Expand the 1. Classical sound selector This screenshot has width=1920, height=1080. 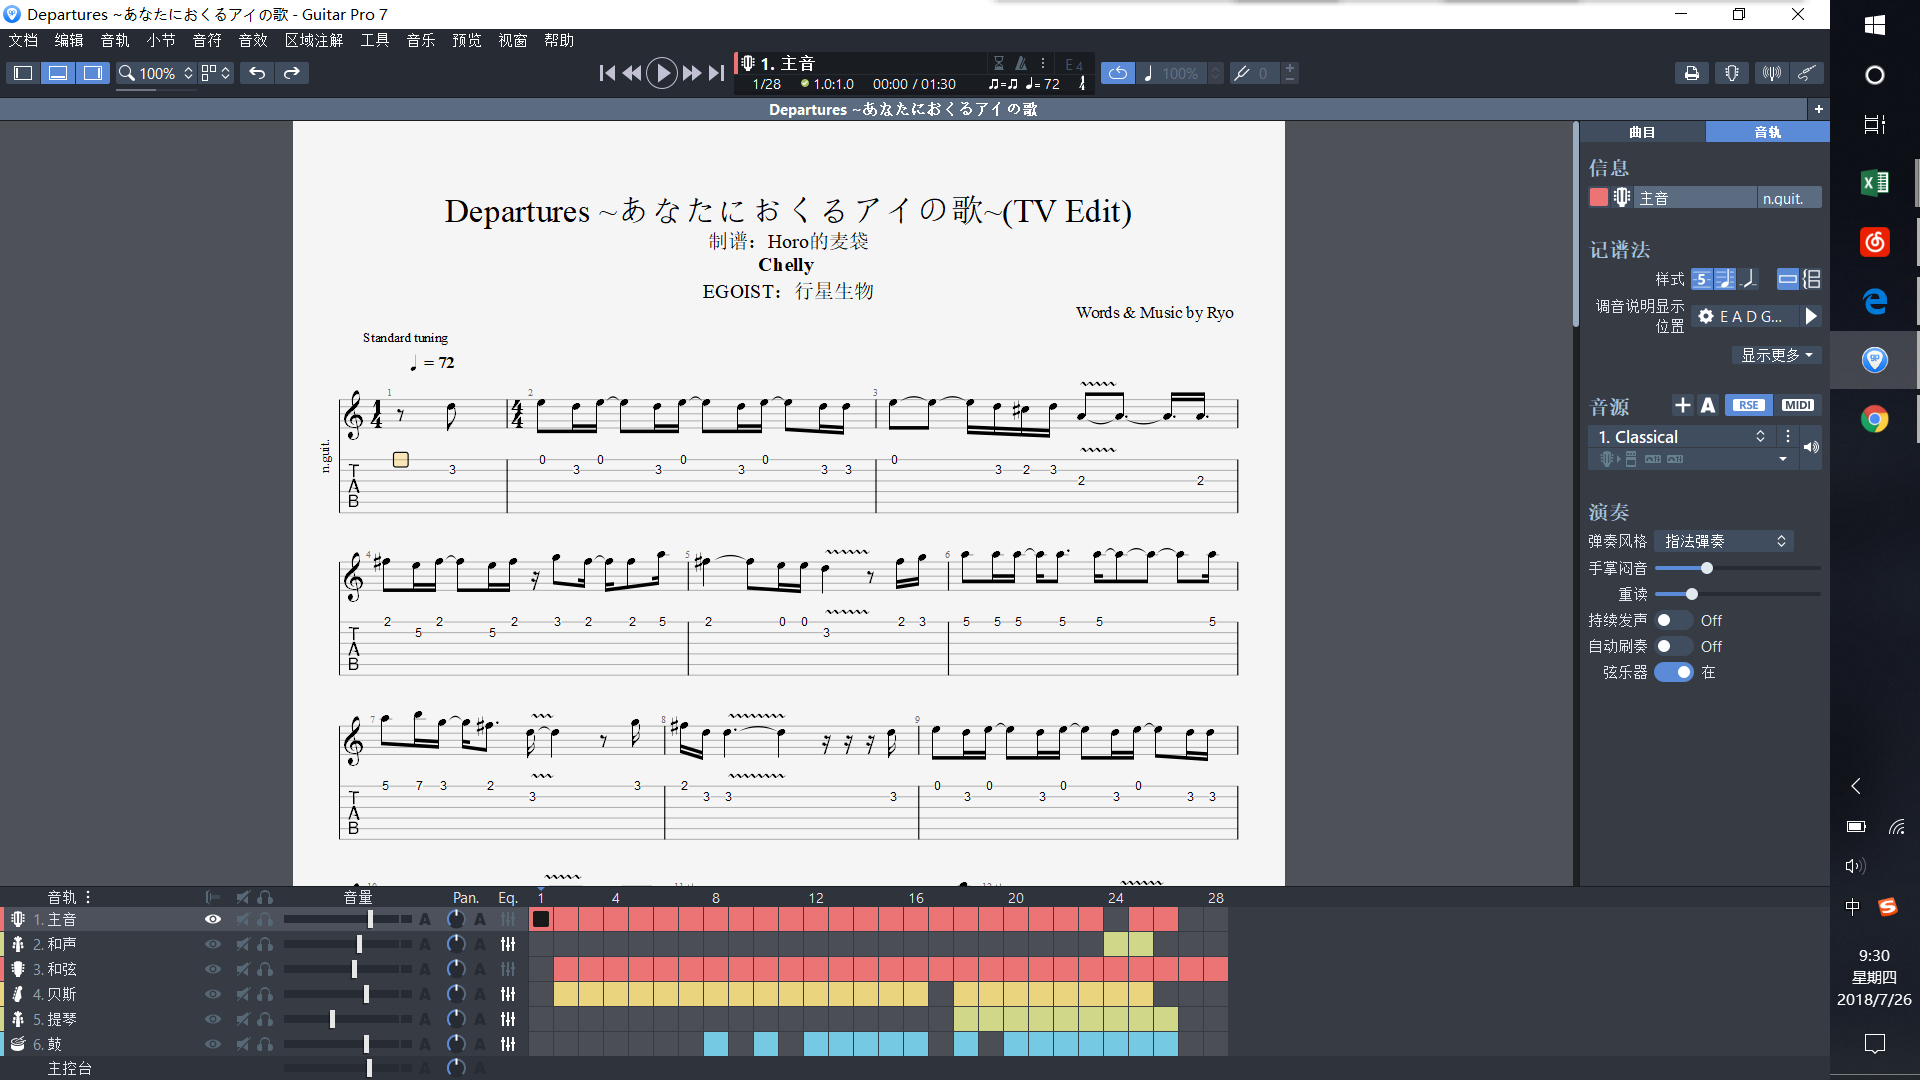click(1681, 437)
